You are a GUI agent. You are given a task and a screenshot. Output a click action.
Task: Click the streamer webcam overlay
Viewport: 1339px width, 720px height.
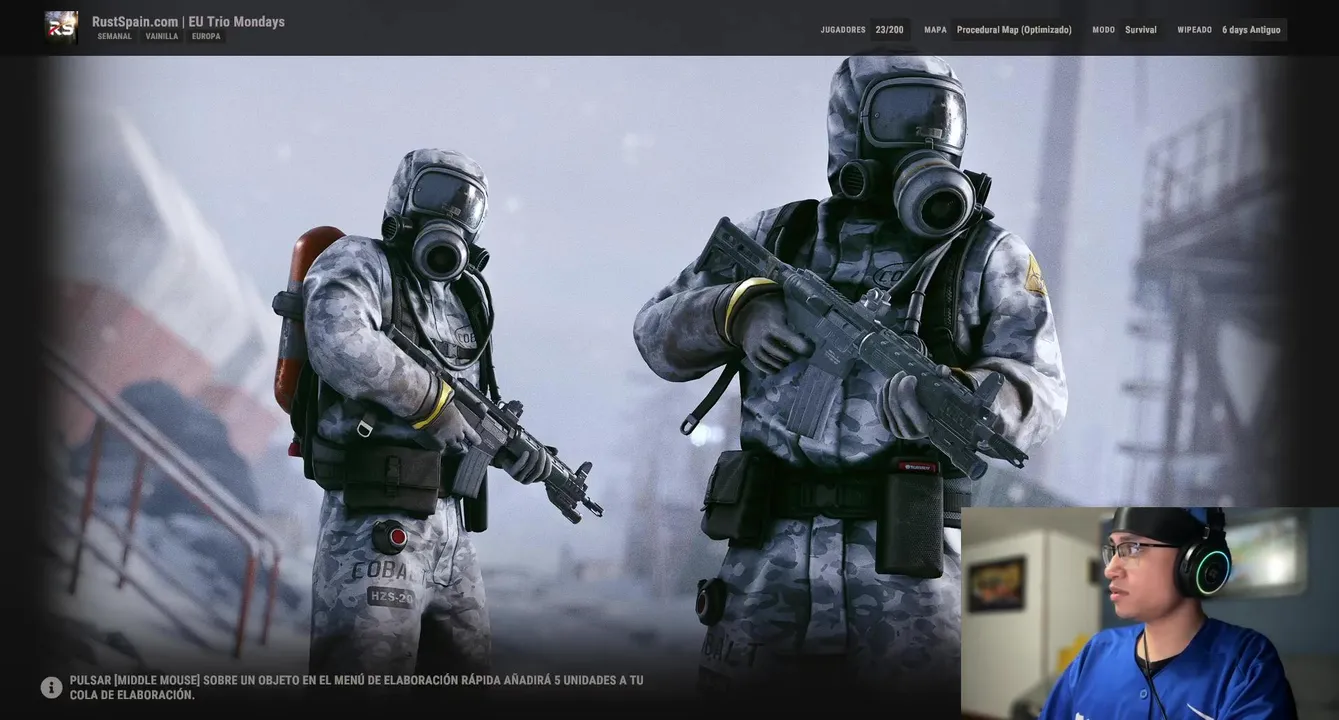(x=1150, y=613)
